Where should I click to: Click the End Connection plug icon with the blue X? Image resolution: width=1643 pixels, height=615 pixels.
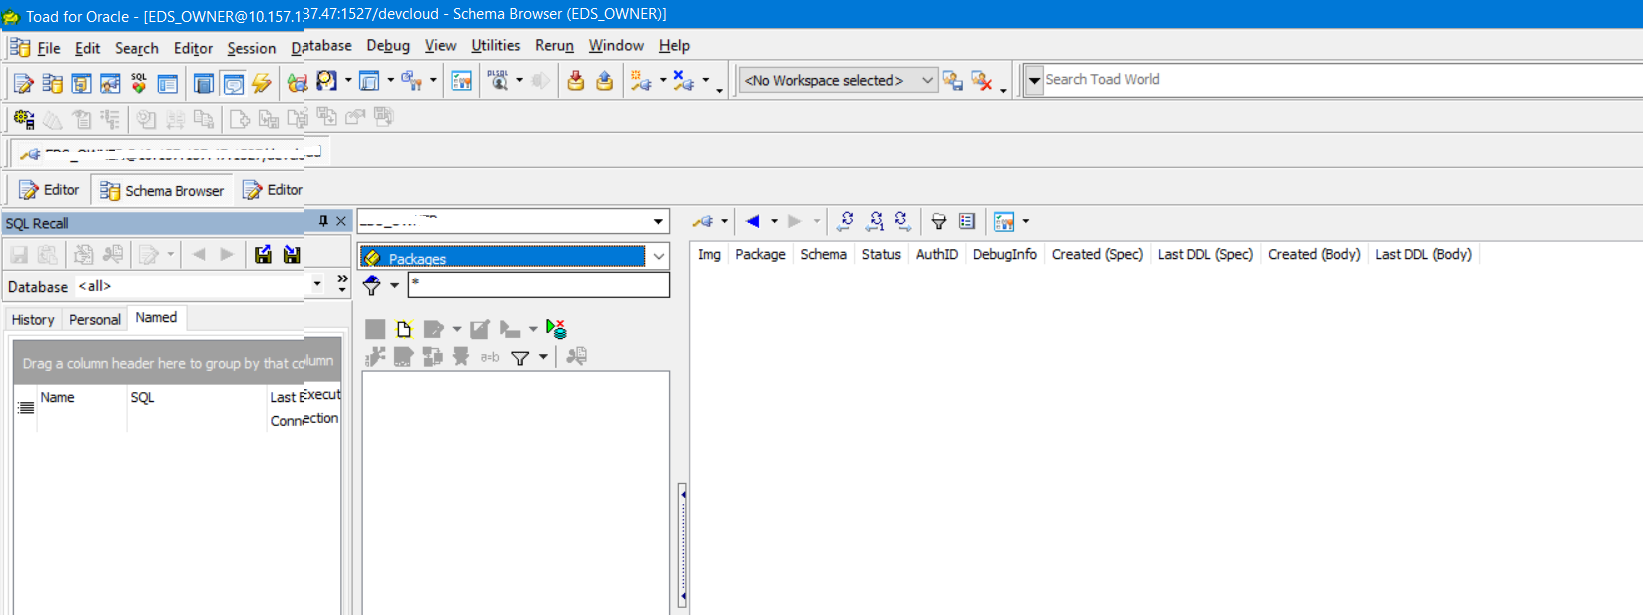[x=684, y=81]
